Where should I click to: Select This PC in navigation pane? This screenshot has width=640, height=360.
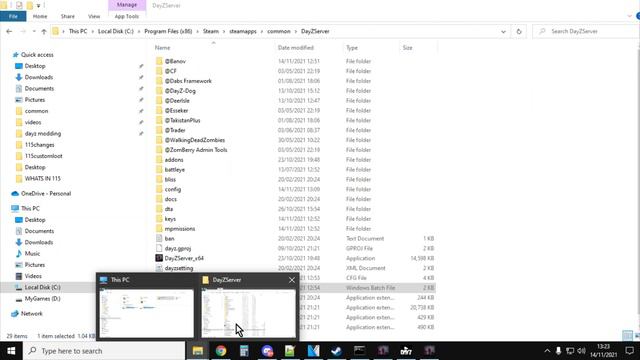(30, 208)
